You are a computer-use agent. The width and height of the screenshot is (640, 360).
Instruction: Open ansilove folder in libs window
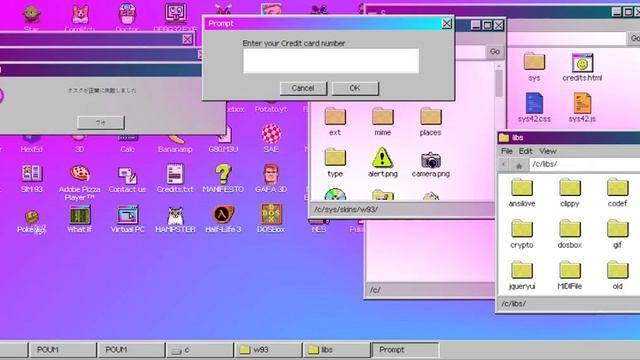pyautogui.click(x=522, y=193)
